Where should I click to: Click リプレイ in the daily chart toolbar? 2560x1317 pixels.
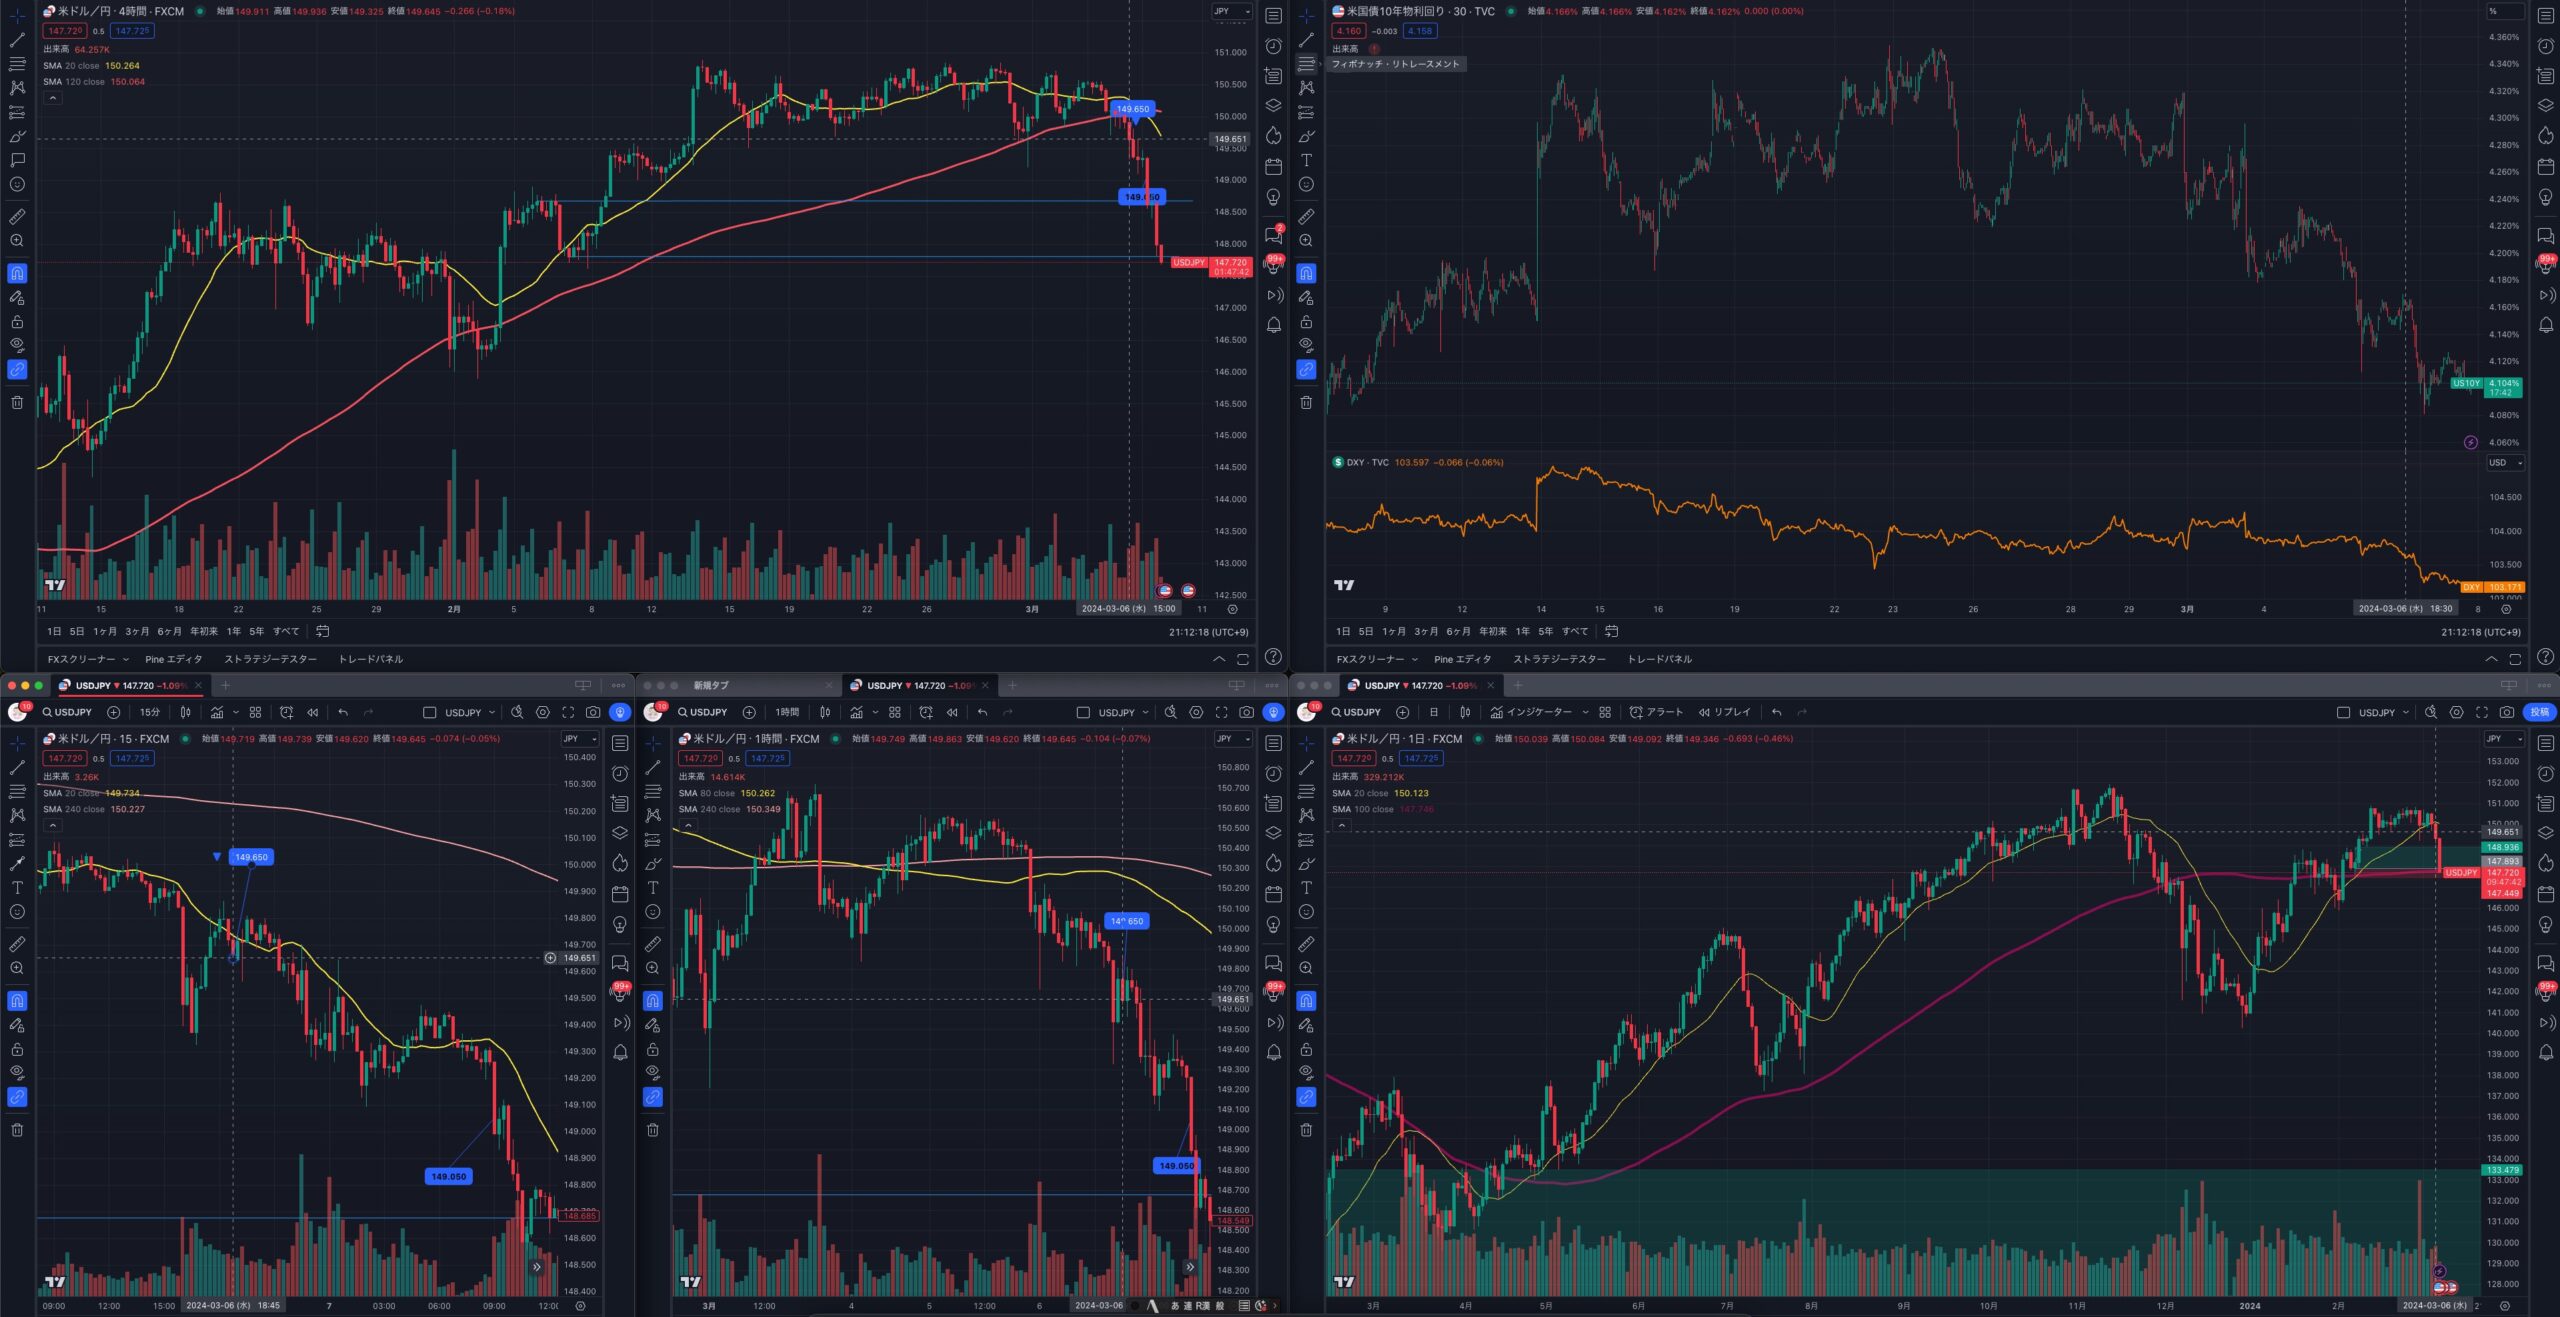pyautogui.click(x=1724, y=712)
